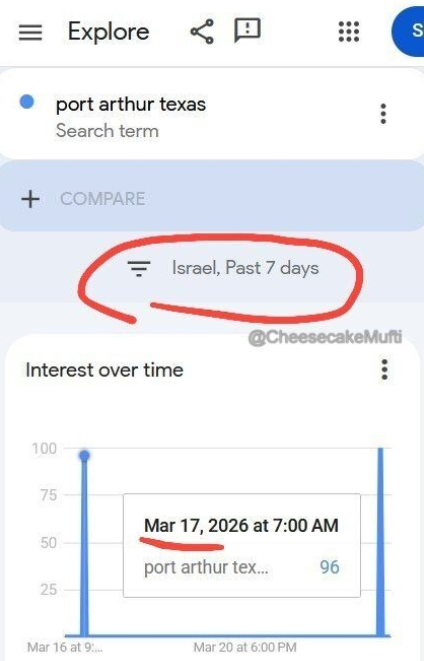424x661 pixels.
Task: Click the Search term subtitle text
Action: (x=107, y=131)
